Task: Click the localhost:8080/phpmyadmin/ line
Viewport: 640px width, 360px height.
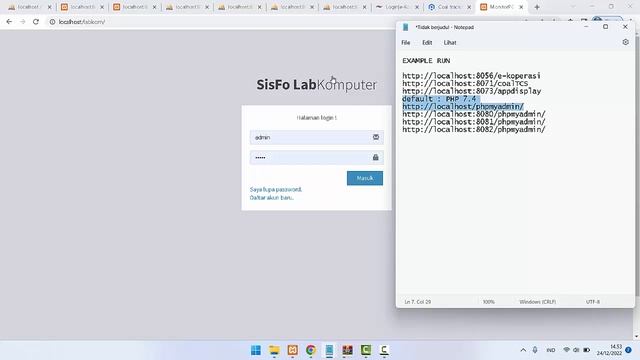Action: point(474,114)
